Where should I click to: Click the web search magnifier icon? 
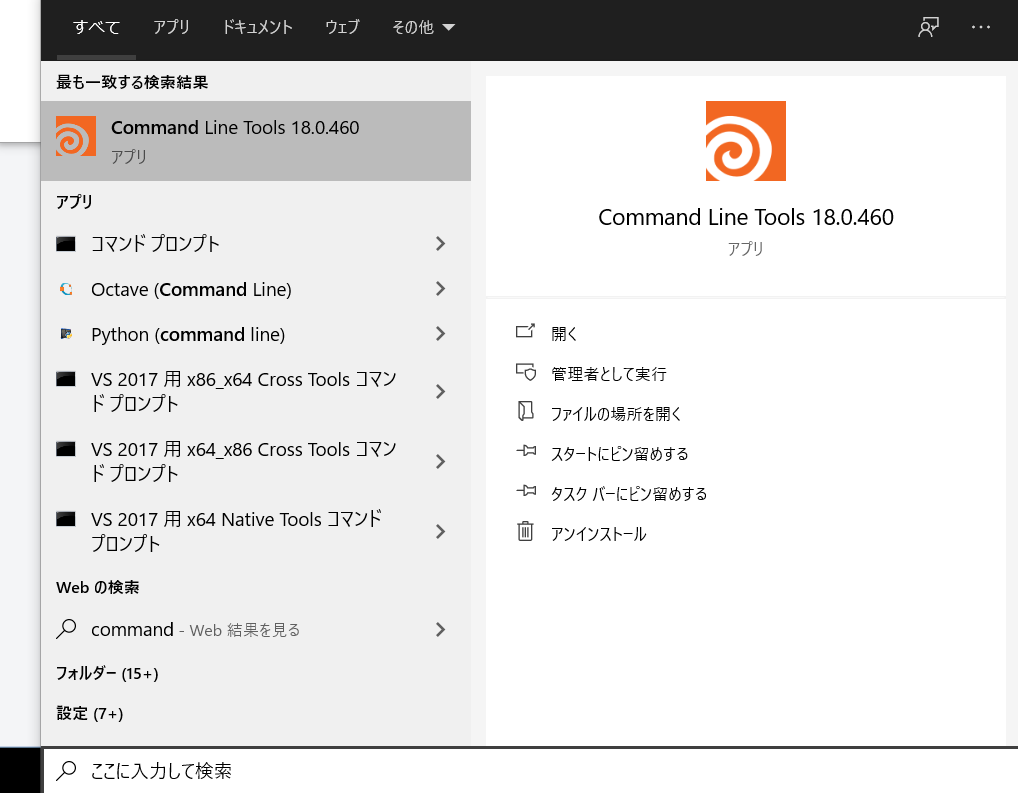pos(66,629)
